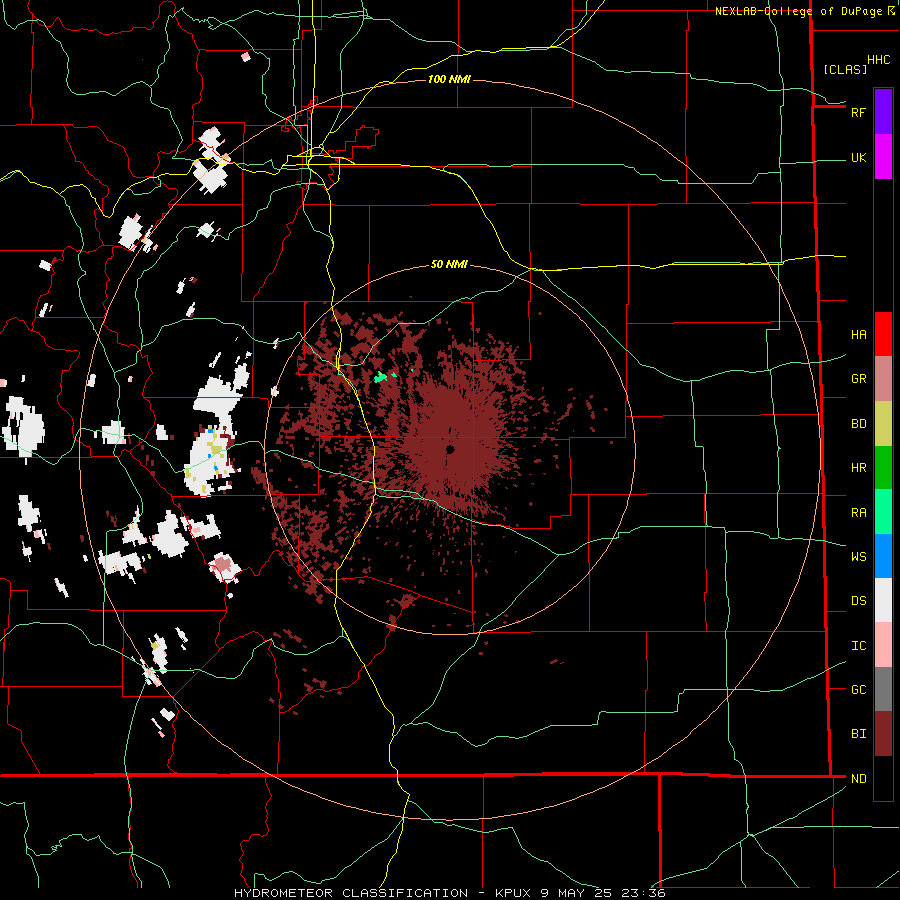The image size is (900, 900).
Task: Click the 100 NMI range ring label
Action: point(449,79)
